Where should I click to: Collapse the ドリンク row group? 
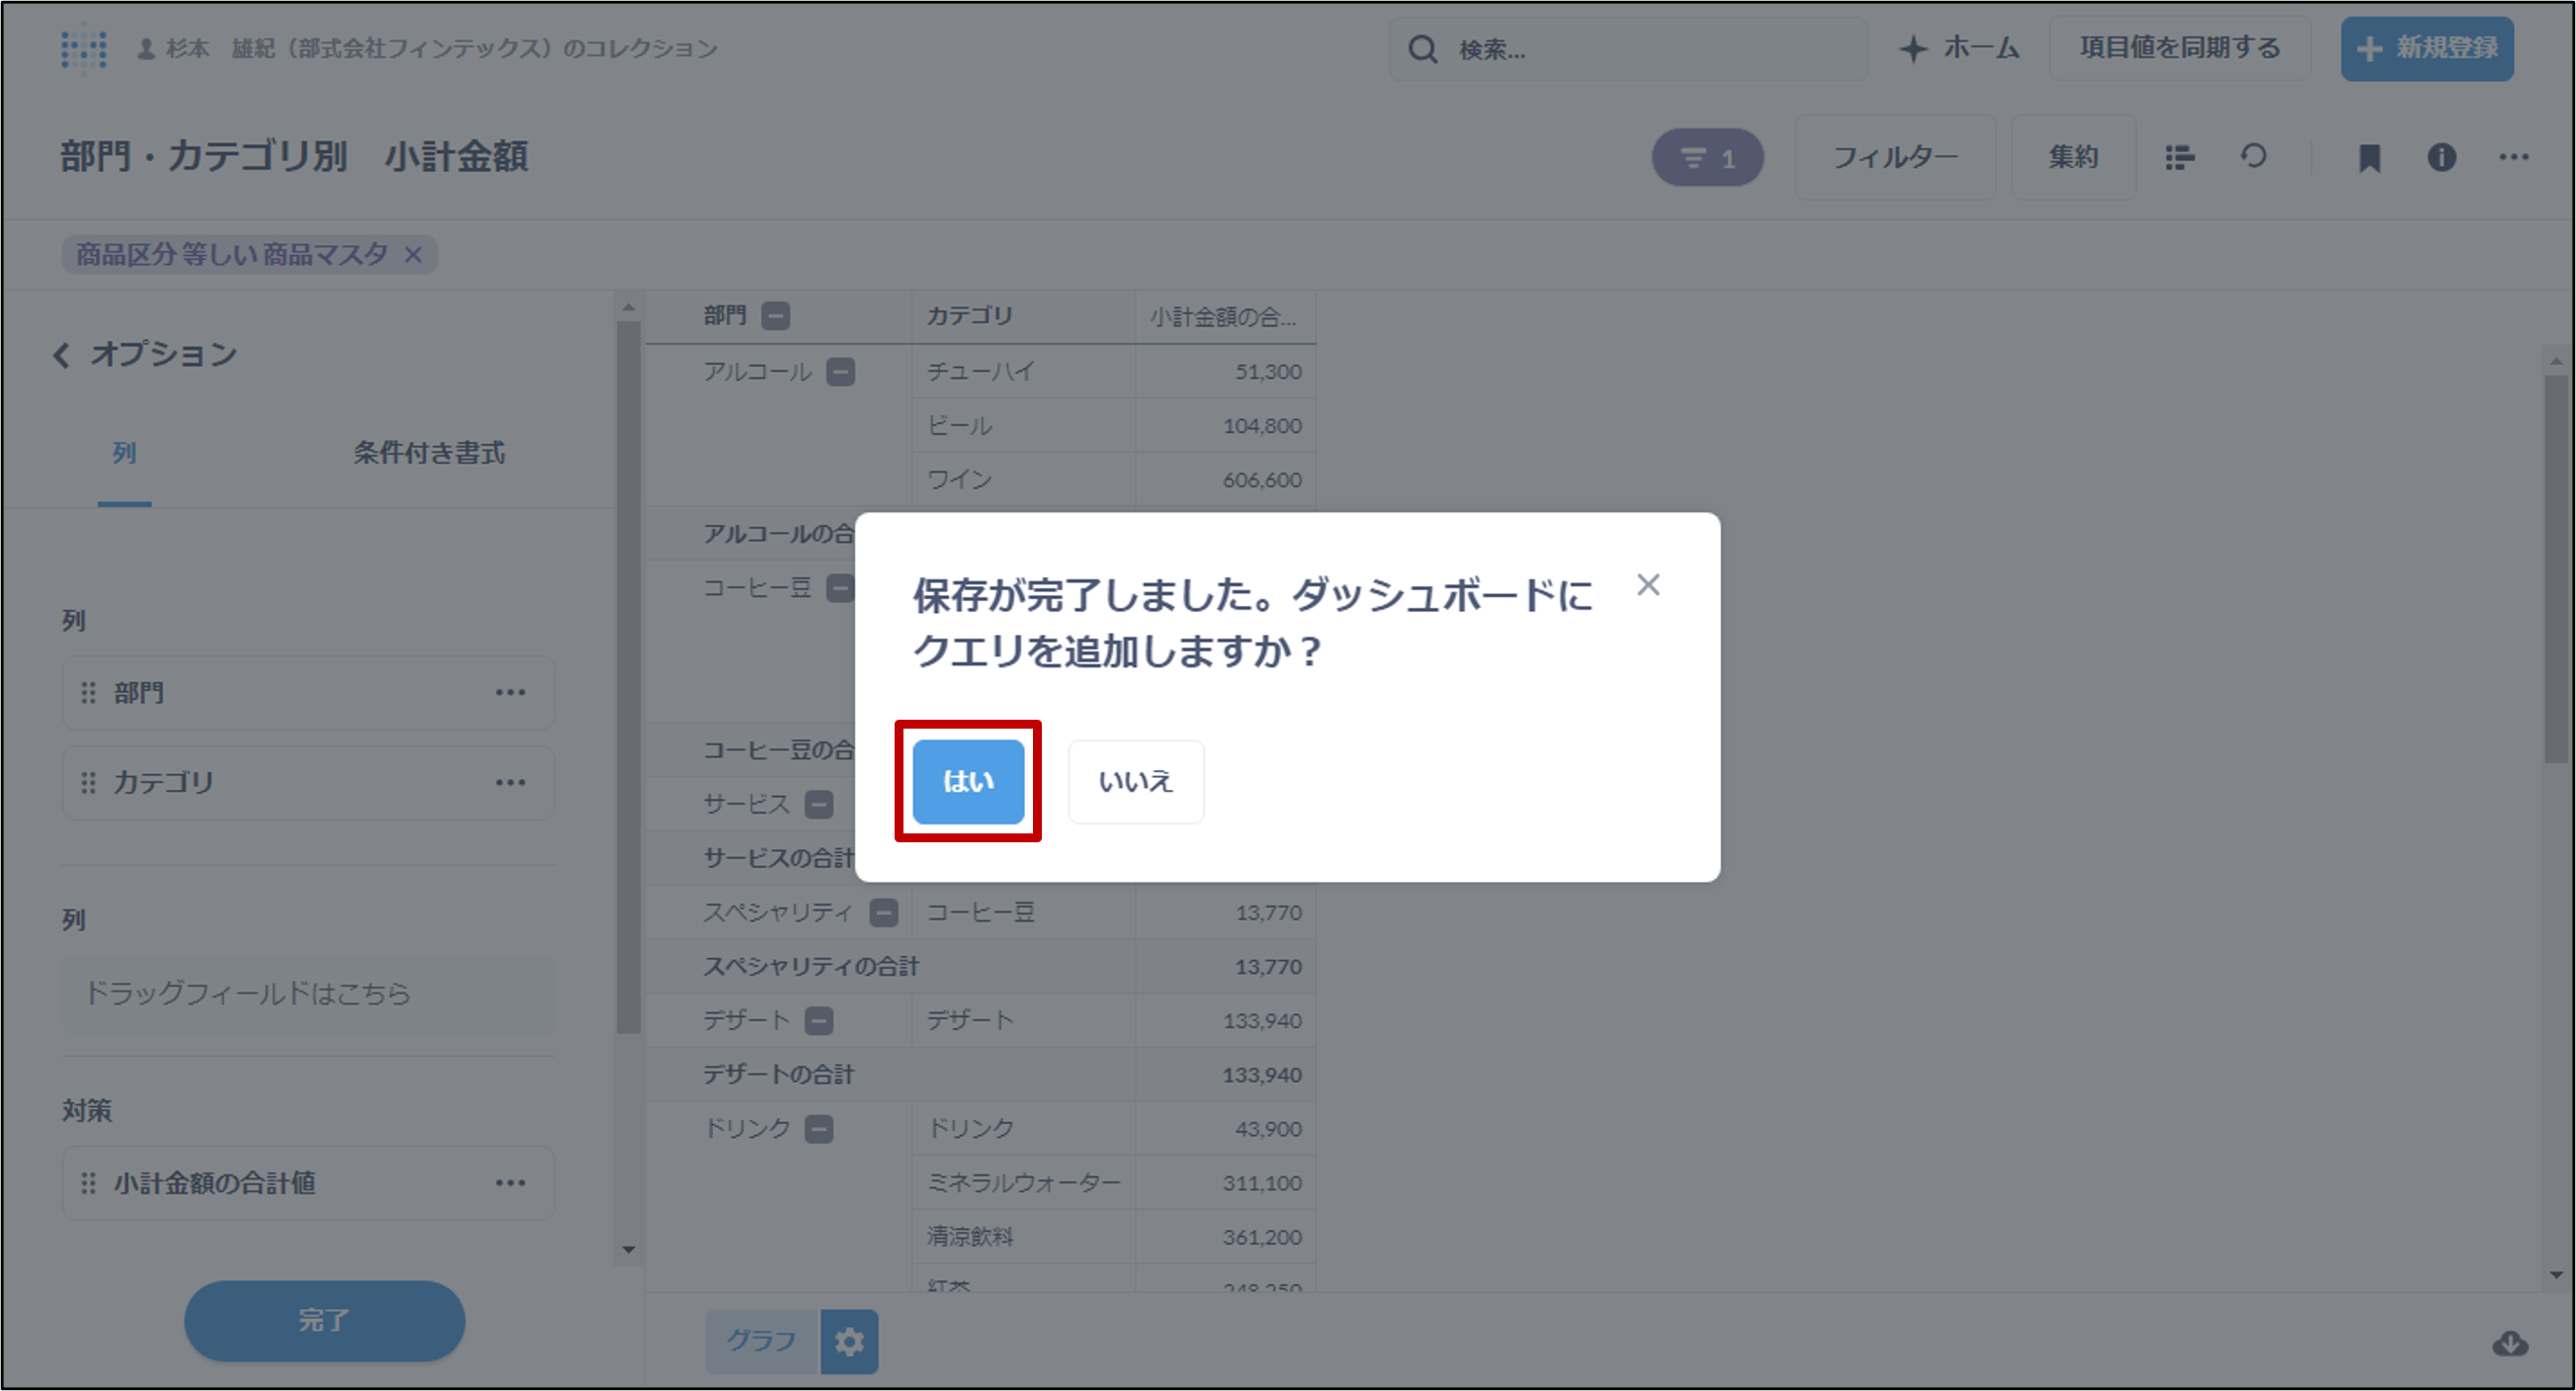819,1129
